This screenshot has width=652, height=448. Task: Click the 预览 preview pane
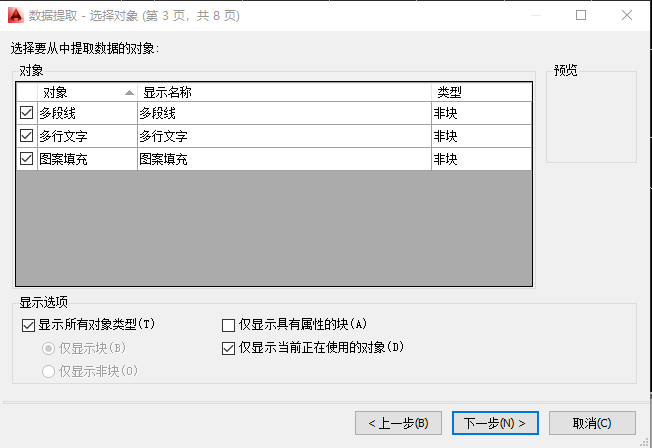coord(591,119)
